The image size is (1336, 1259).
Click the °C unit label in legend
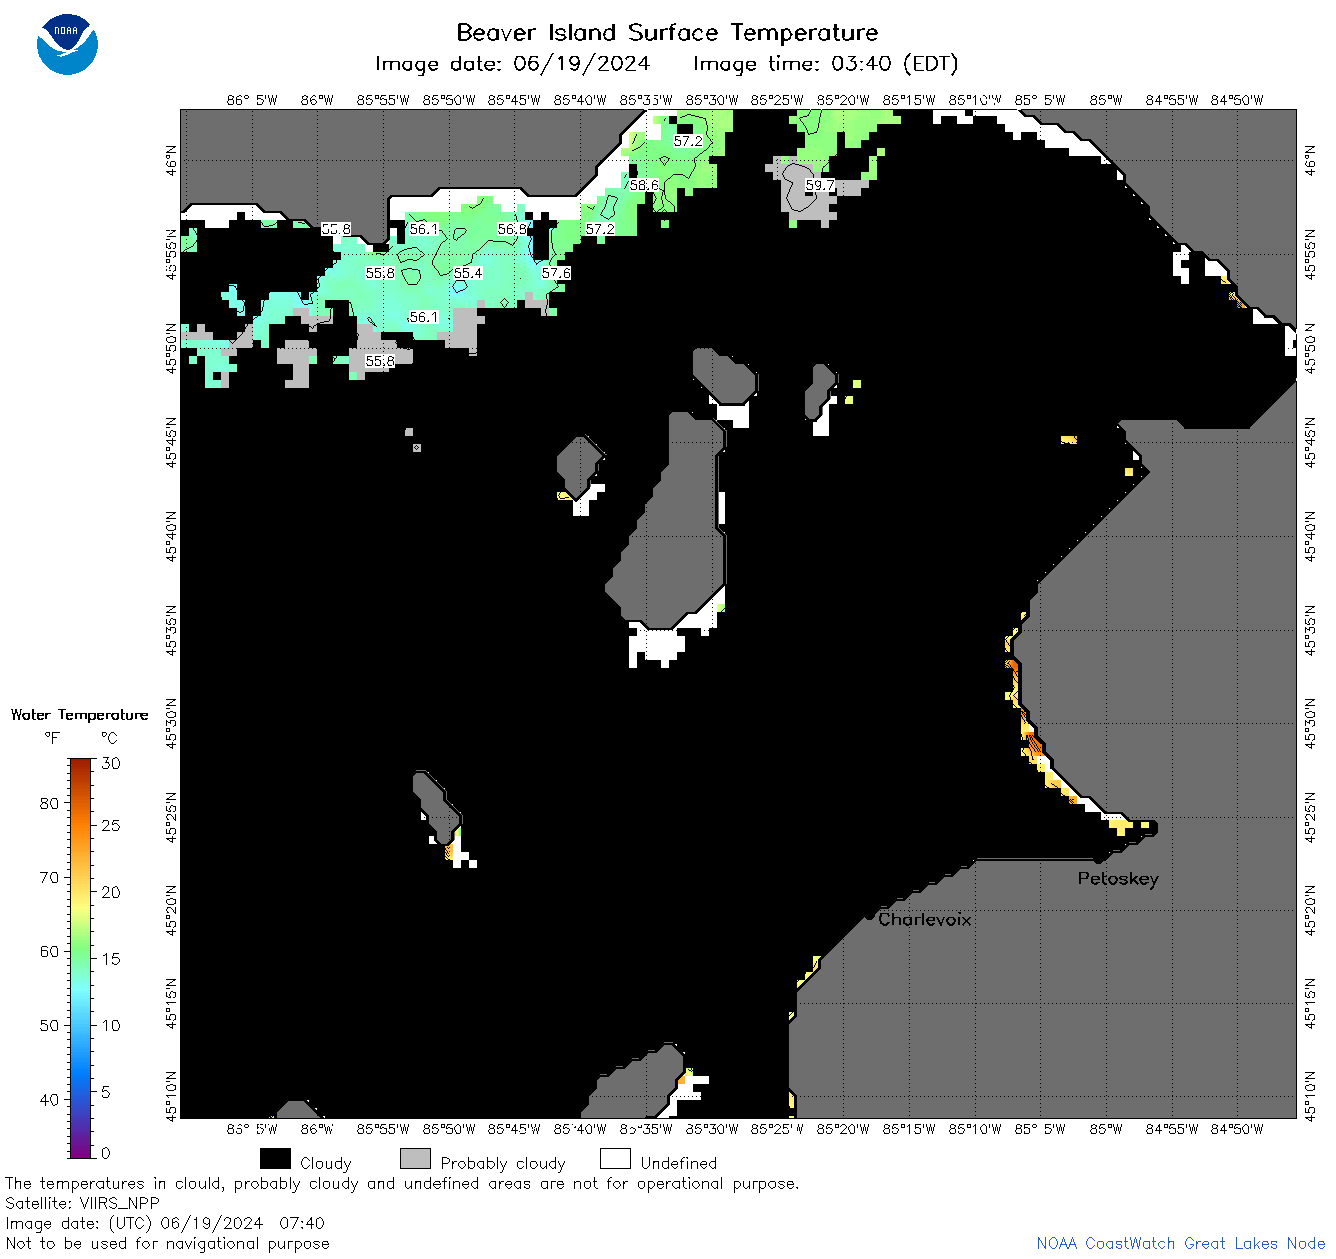109,738
